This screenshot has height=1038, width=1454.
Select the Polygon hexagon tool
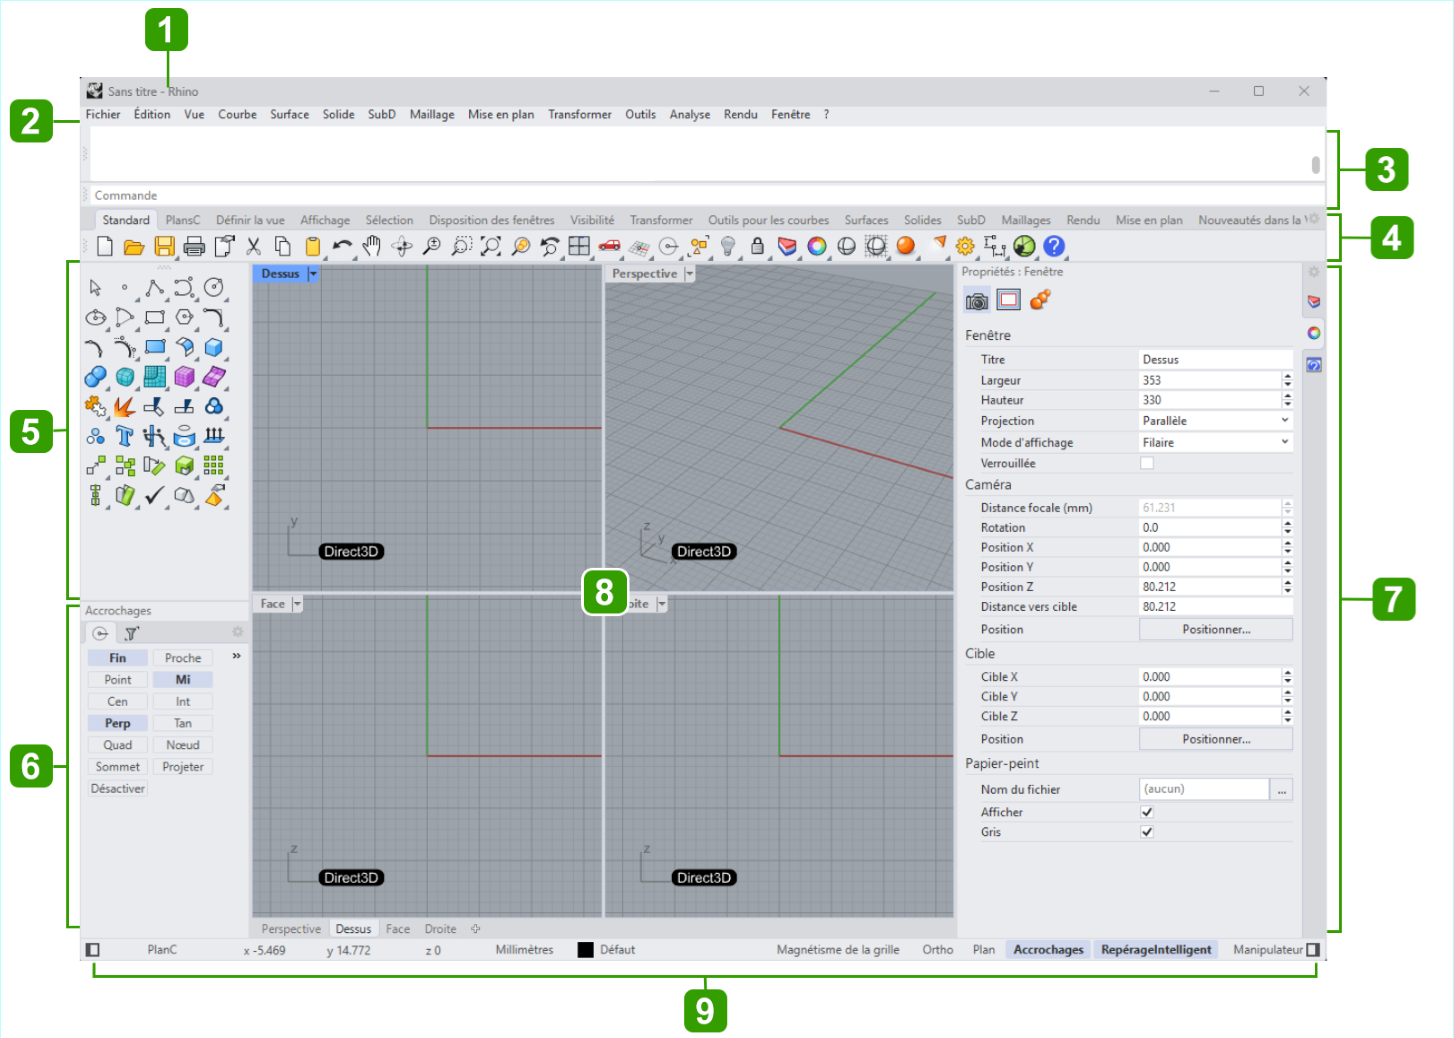184,318
